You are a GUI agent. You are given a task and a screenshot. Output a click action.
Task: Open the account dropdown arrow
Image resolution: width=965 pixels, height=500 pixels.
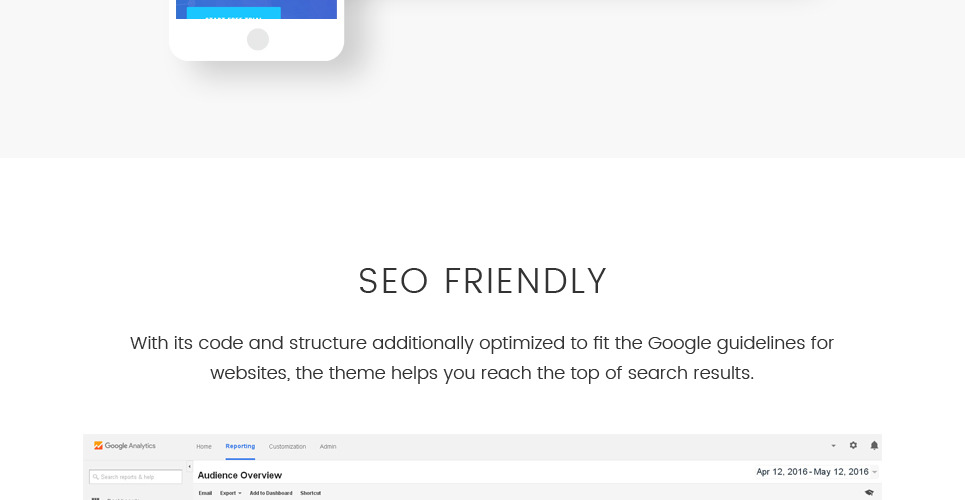click(x=833, y=446)
